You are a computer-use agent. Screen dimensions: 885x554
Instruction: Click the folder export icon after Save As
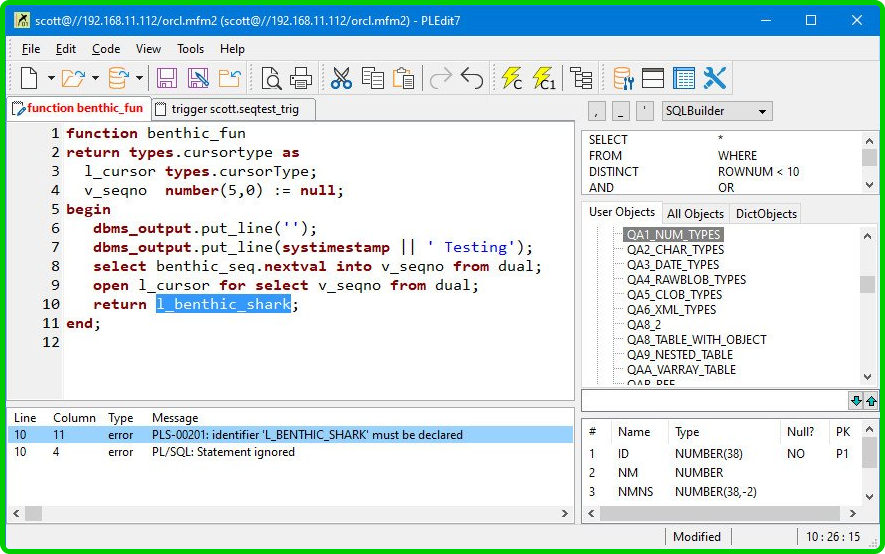[x=230, y=78]
